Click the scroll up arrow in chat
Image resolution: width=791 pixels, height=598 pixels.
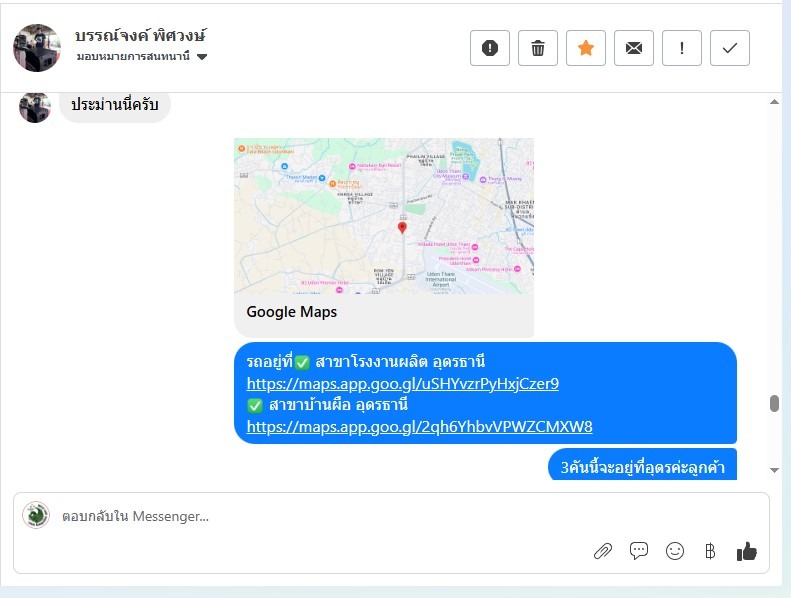coord(774,102)
